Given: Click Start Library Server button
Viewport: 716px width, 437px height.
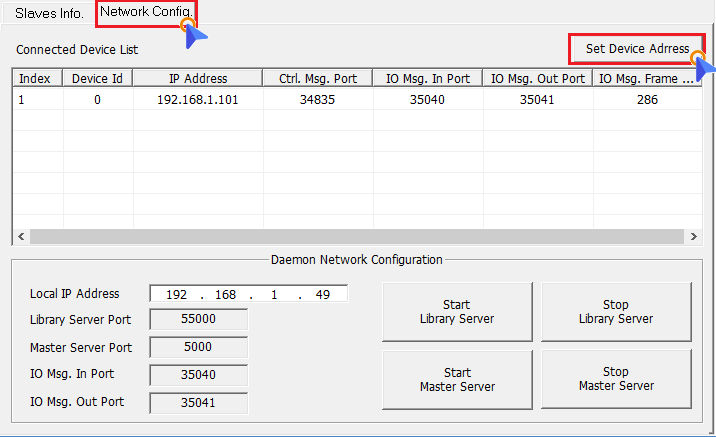Looking at the screenshot, I should [456, 312].
